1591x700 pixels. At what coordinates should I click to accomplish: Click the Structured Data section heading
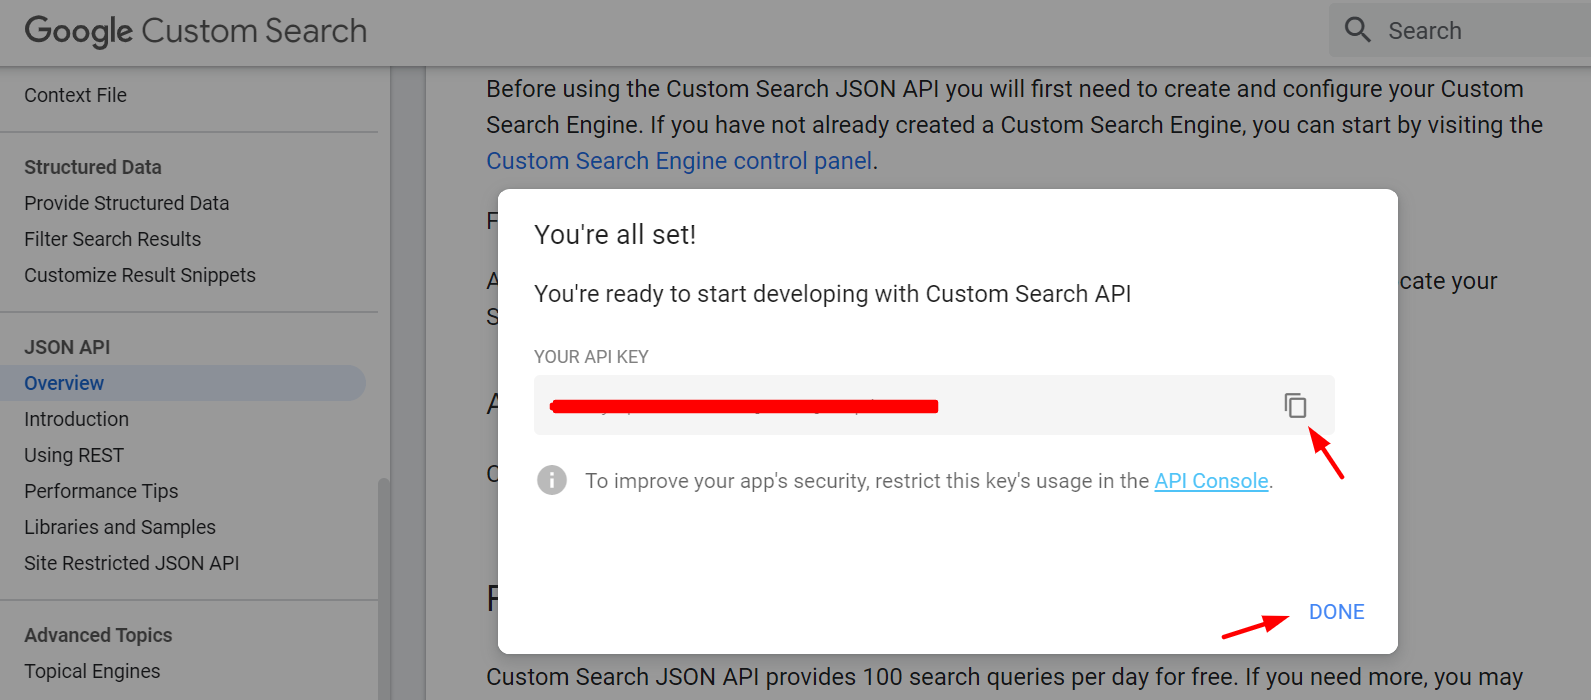coord(93,167)
